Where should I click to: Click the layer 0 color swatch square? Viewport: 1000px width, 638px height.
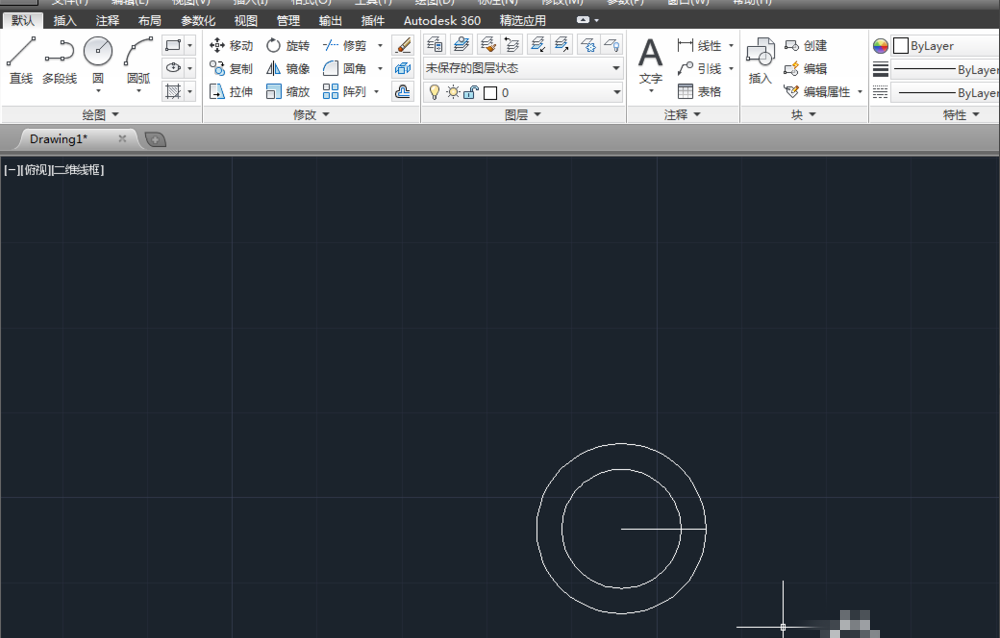490,93
